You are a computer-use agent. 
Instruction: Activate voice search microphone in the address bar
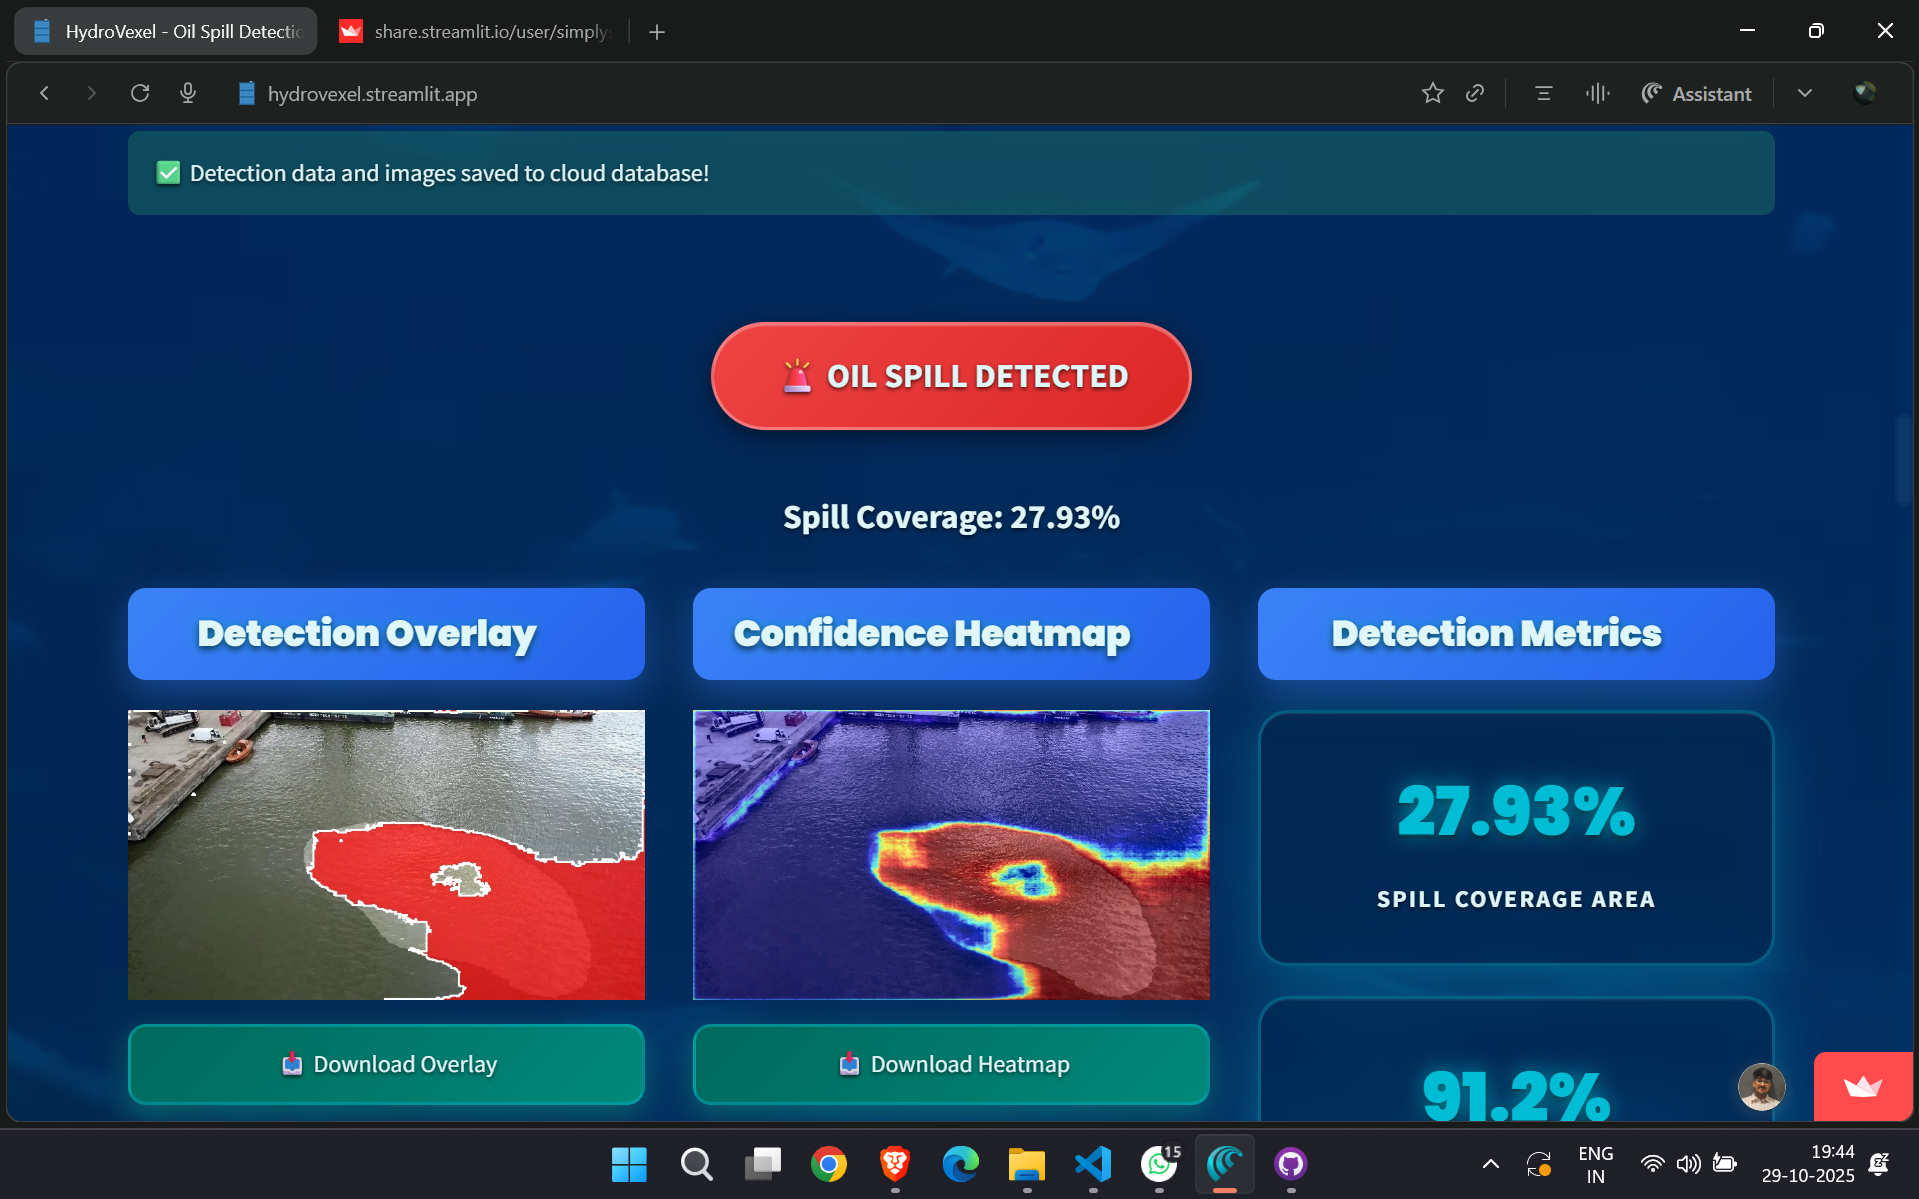188,93
